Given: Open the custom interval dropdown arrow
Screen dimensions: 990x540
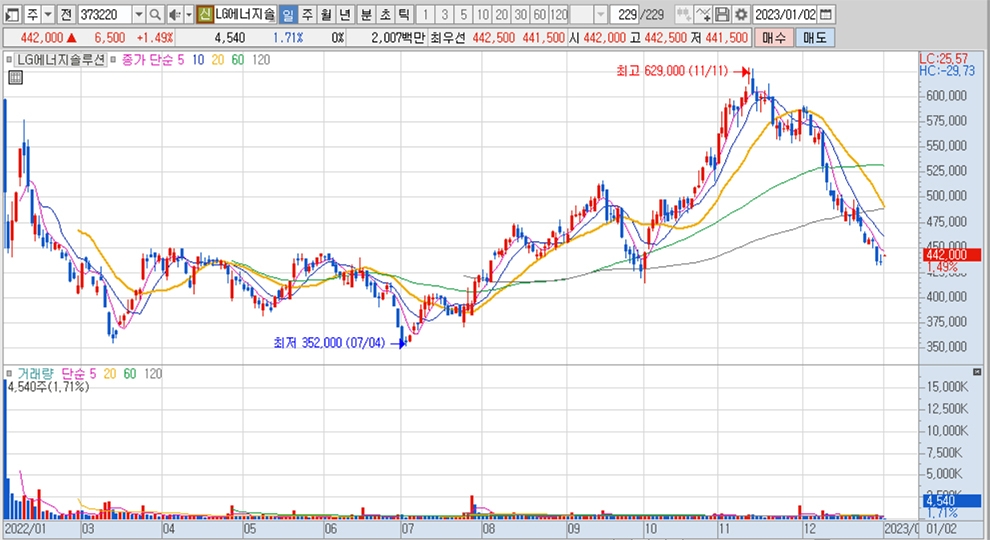Looking at the screenshot, I should pyautogui.click(x=600, y=14).
